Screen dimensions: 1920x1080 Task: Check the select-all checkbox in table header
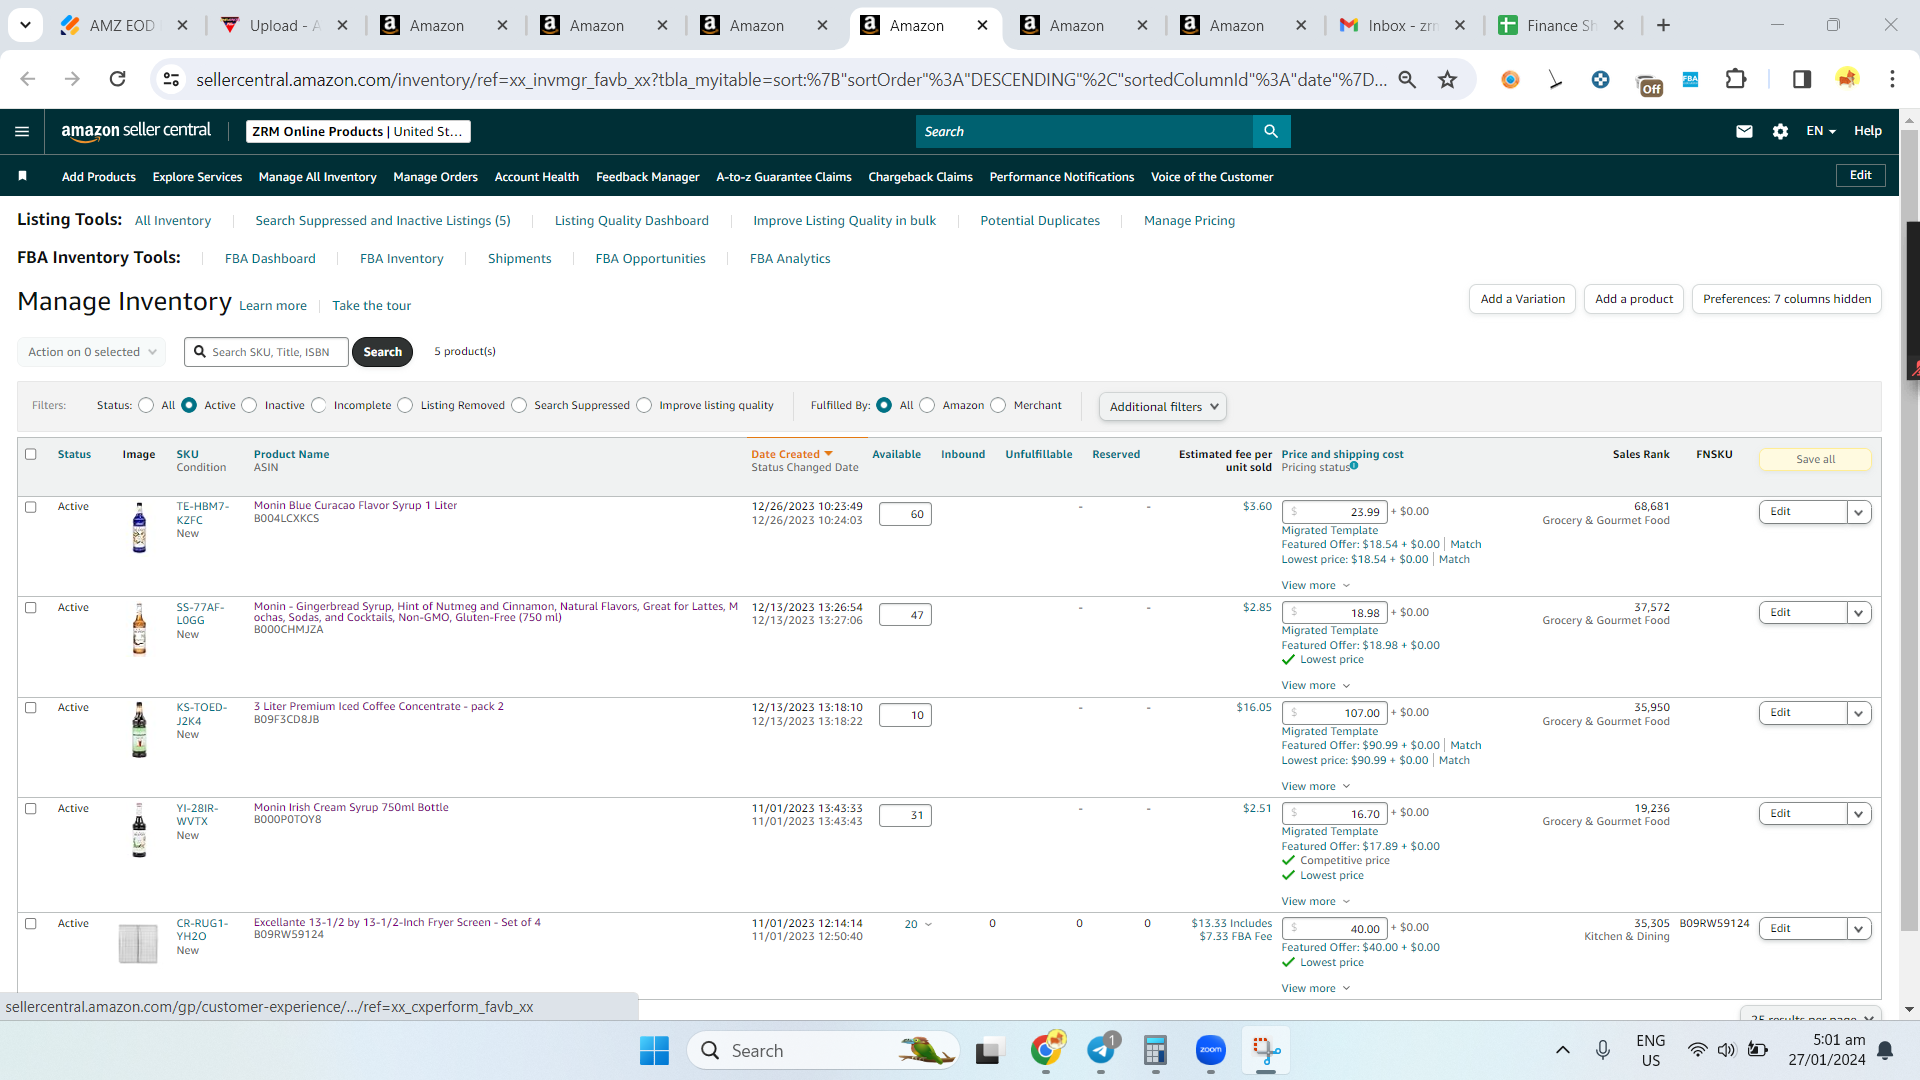(31, 454)
